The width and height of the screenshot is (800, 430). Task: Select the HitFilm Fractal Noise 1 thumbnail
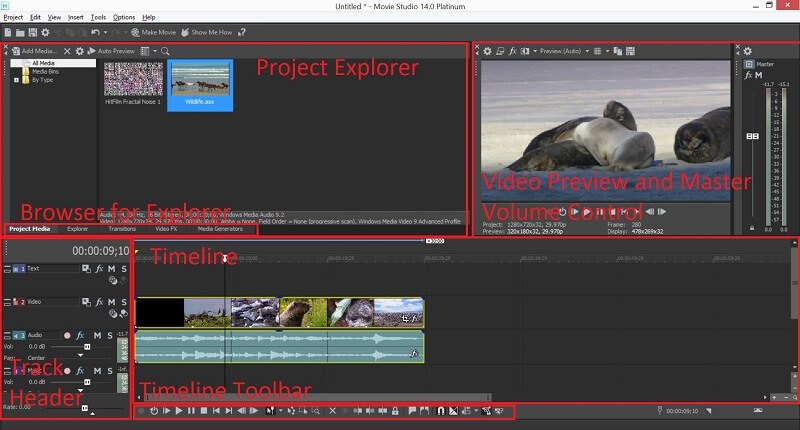click(x=133, y=83)
